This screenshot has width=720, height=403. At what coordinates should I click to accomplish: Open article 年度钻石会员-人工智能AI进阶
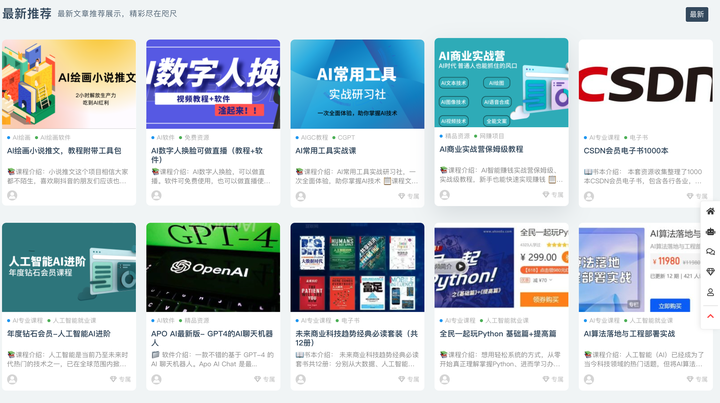coord(59,334)
